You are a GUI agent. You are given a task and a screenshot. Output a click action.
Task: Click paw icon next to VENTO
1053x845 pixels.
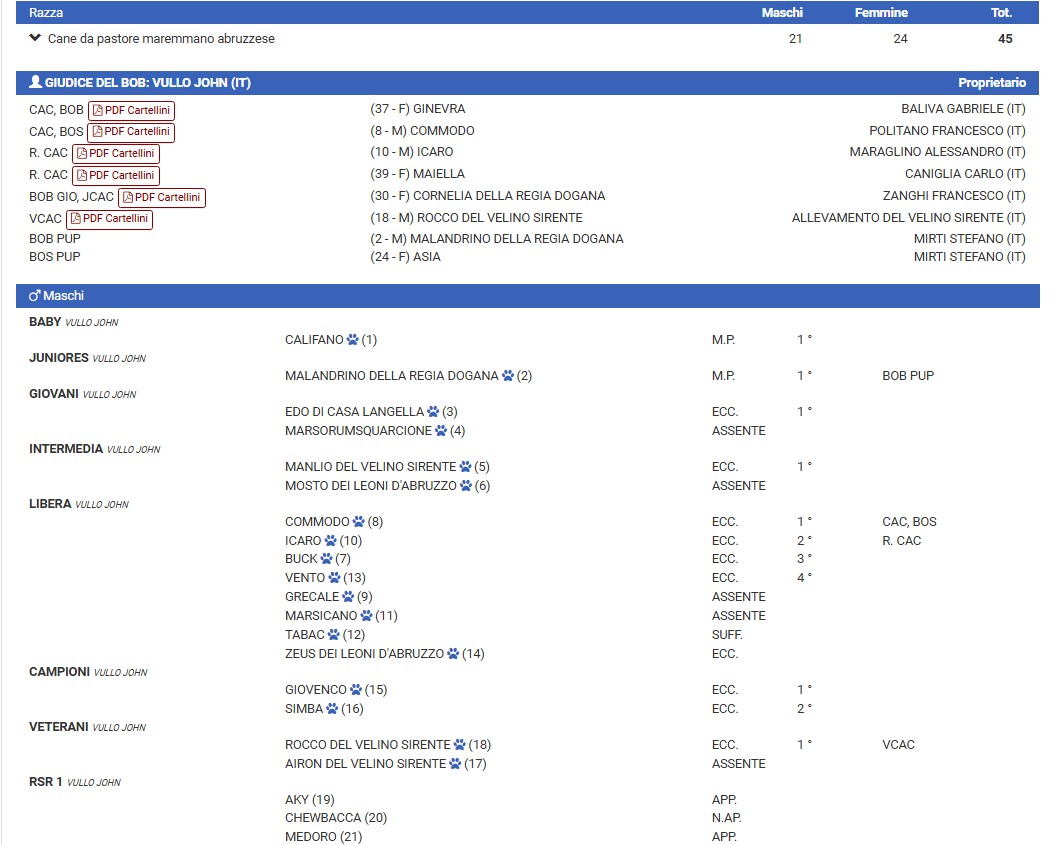tap(333, 578)
